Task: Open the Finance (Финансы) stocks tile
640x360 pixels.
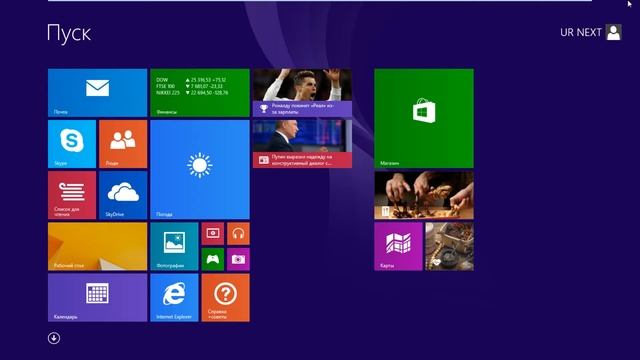Action: [200, 93]
